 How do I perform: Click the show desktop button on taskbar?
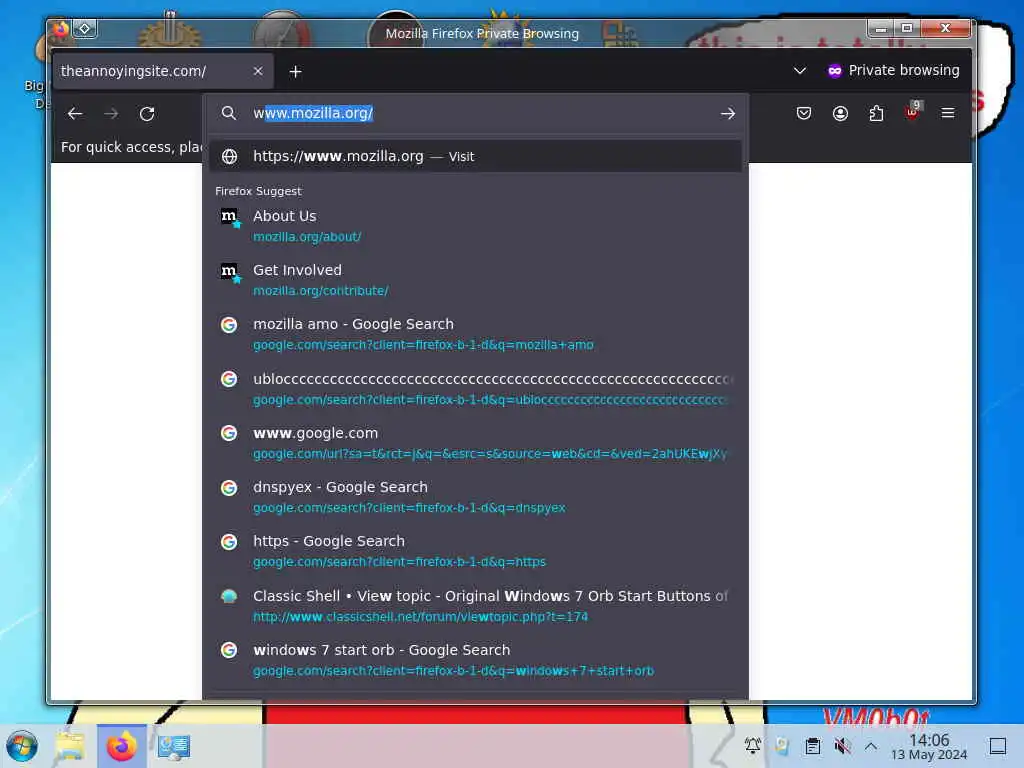(x=998, y=746)
